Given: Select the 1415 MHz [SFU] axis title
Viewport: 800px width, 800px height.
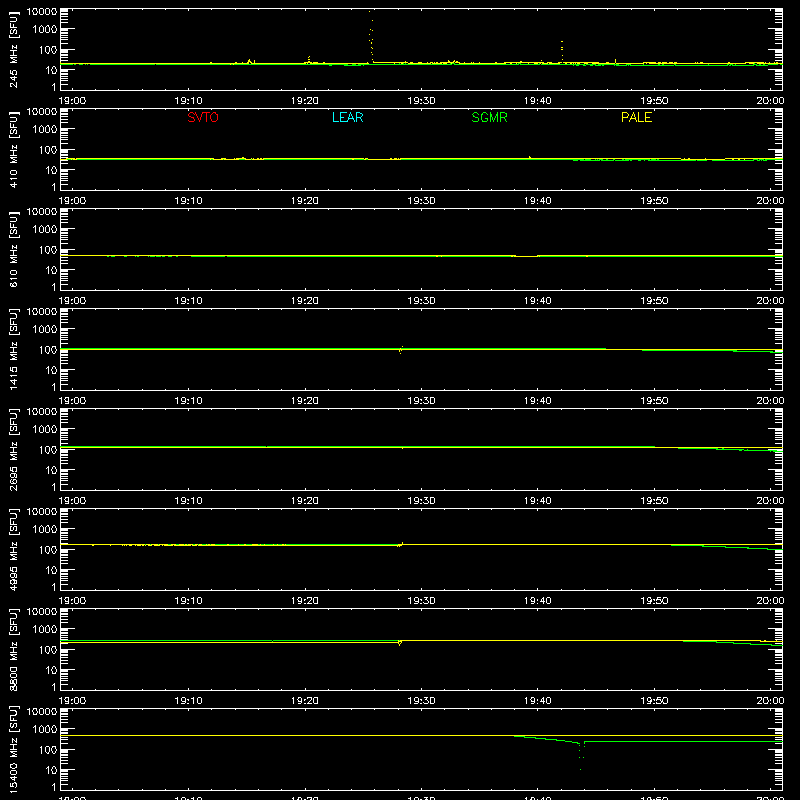Looking at the screenshot, I should click(x=13, y=350).
